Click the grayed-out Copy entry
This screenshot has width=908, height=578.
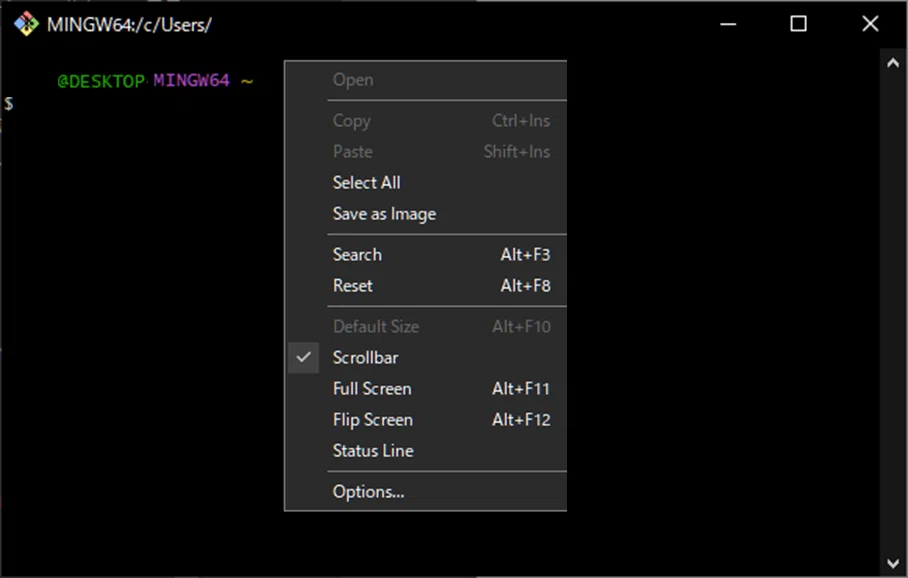(x=426, y=121)
